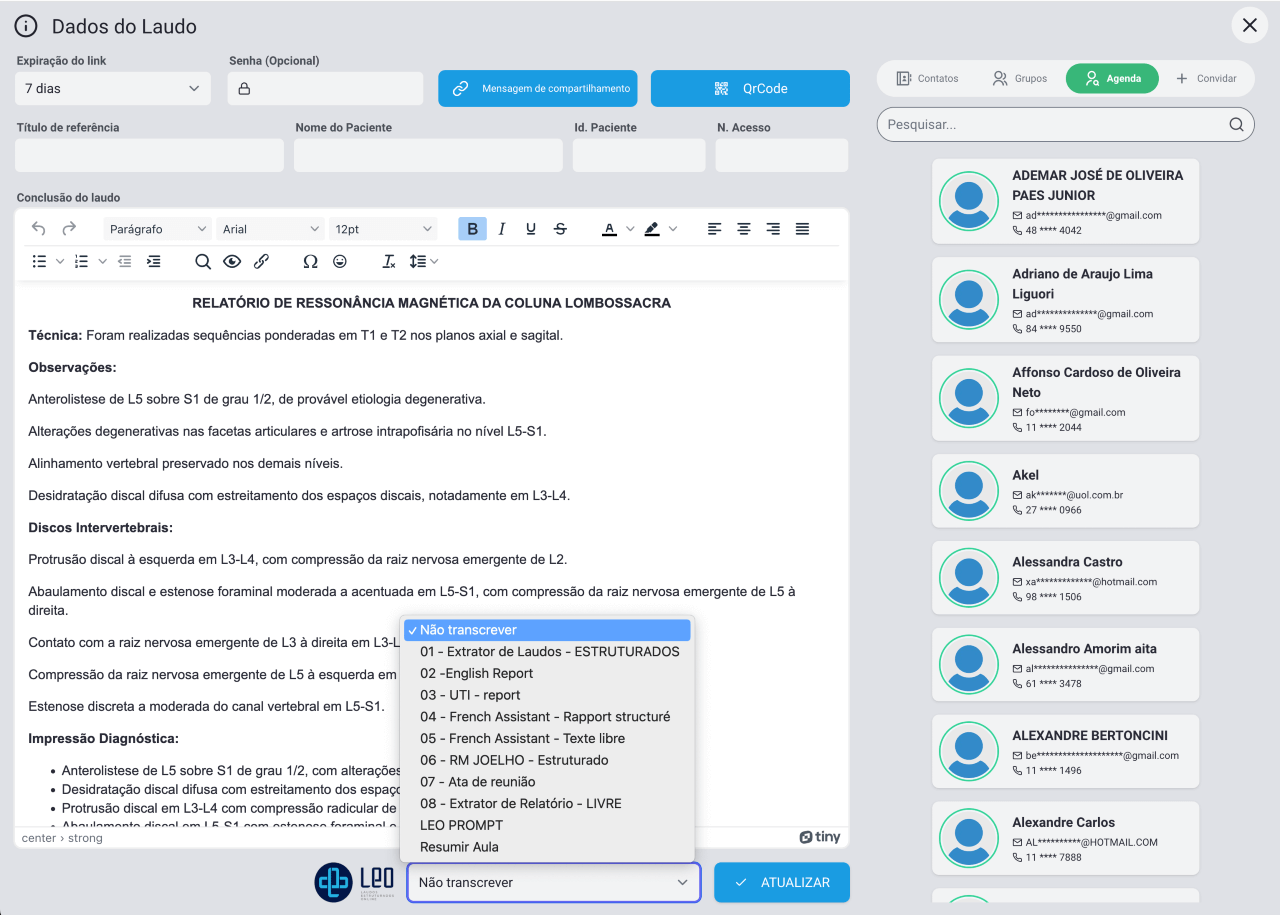This screenshot has width=1280, height=915.
Task: Click the ATUALIZAR button
Action: pyautogui.click(x=782, y=883)
